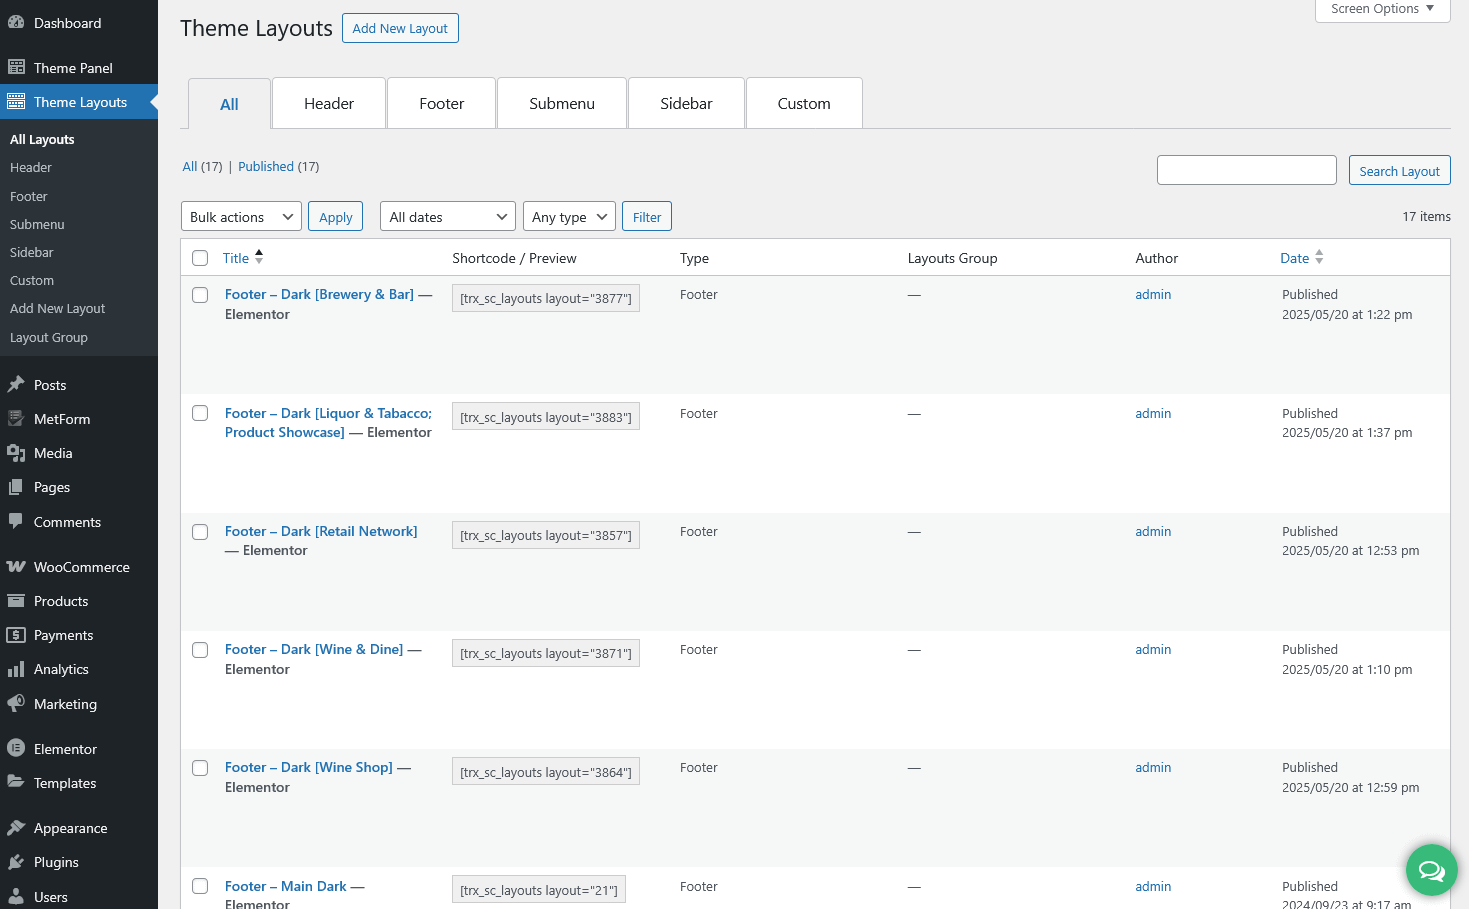This screenshot has height=909, width=1469.
Task: Click the Plugins plug icon
Action: [16, 861]
